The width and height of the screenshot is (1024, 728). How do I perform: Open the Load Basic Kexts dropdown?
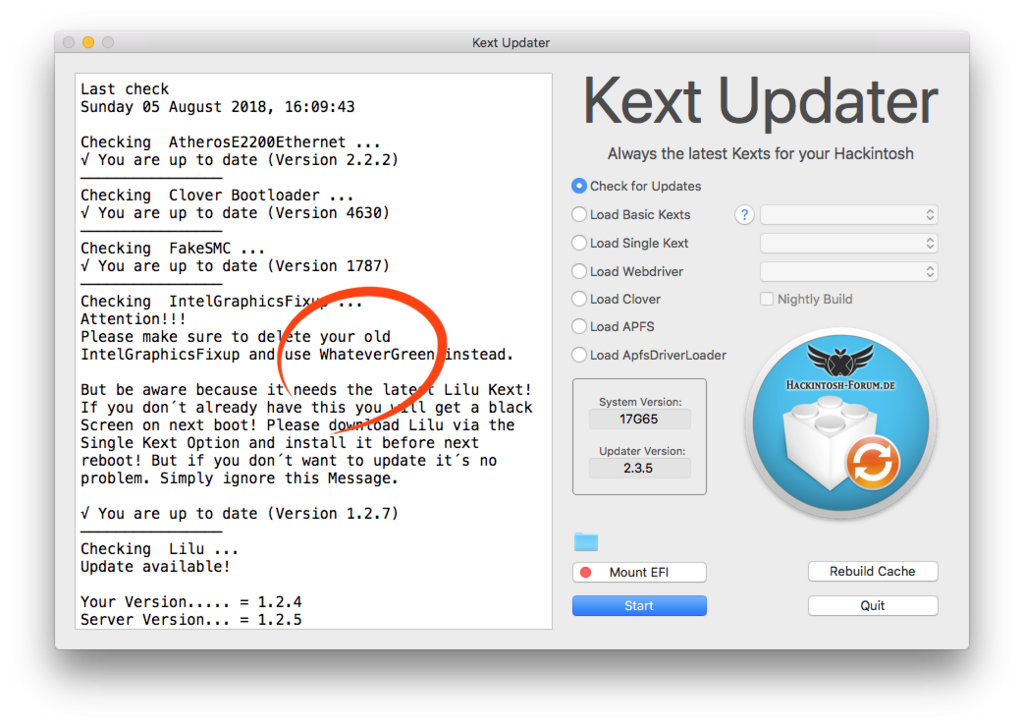tap(849, 215)
